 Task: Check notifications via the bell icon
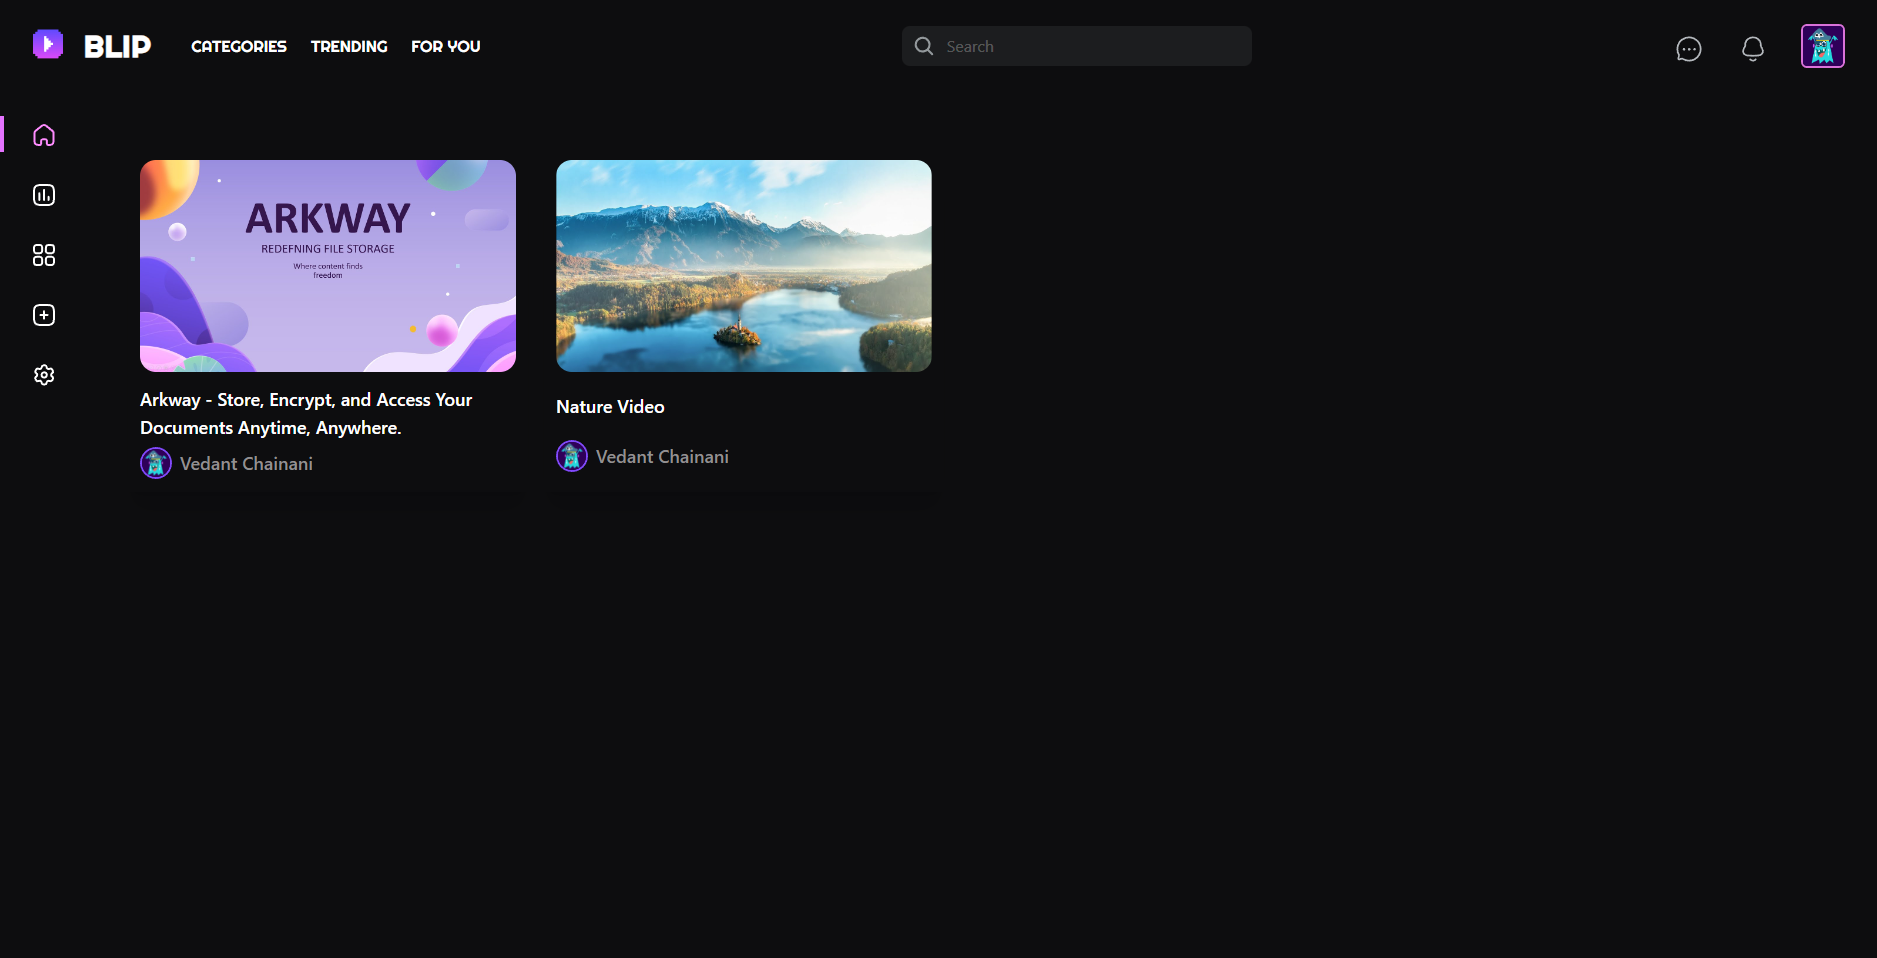(x=1752, y=47)
